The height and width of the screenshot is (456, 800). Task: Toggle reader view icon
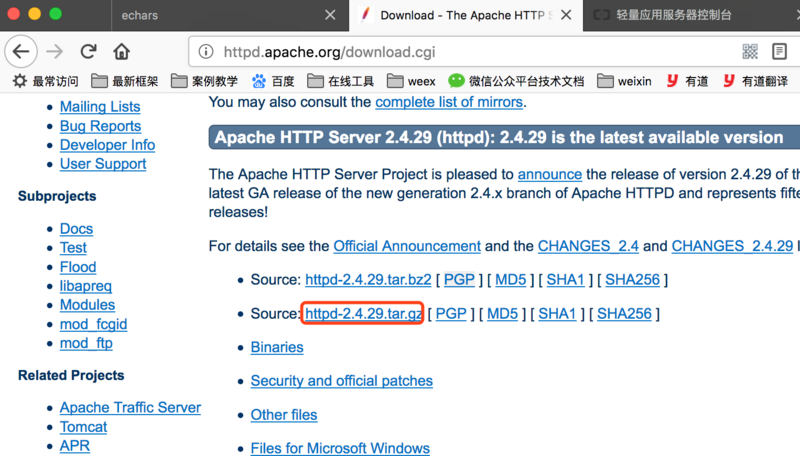point(779,52)
